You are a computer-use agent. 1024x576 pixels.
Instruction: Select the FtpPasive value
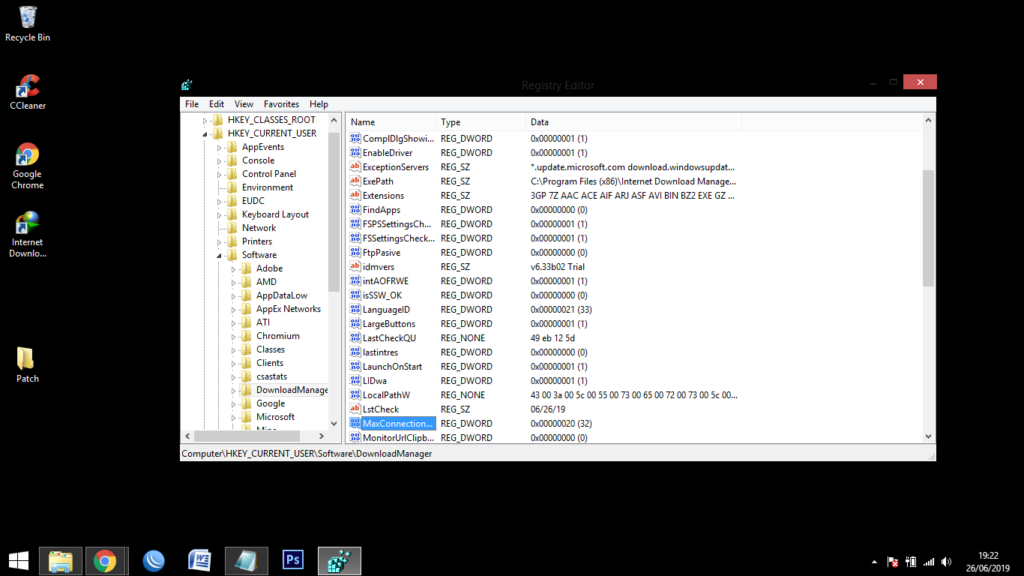(x=381, y=252)
